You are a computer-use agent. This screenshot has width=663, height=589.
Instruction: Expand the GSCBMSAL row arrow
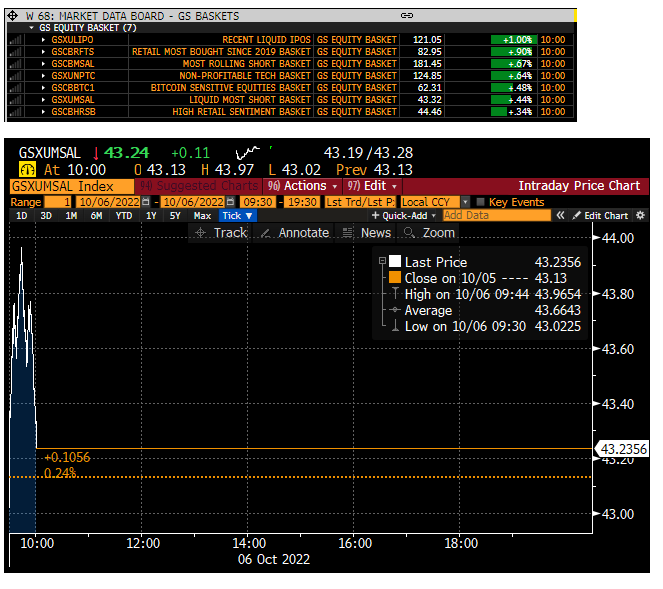pos(43,64)
